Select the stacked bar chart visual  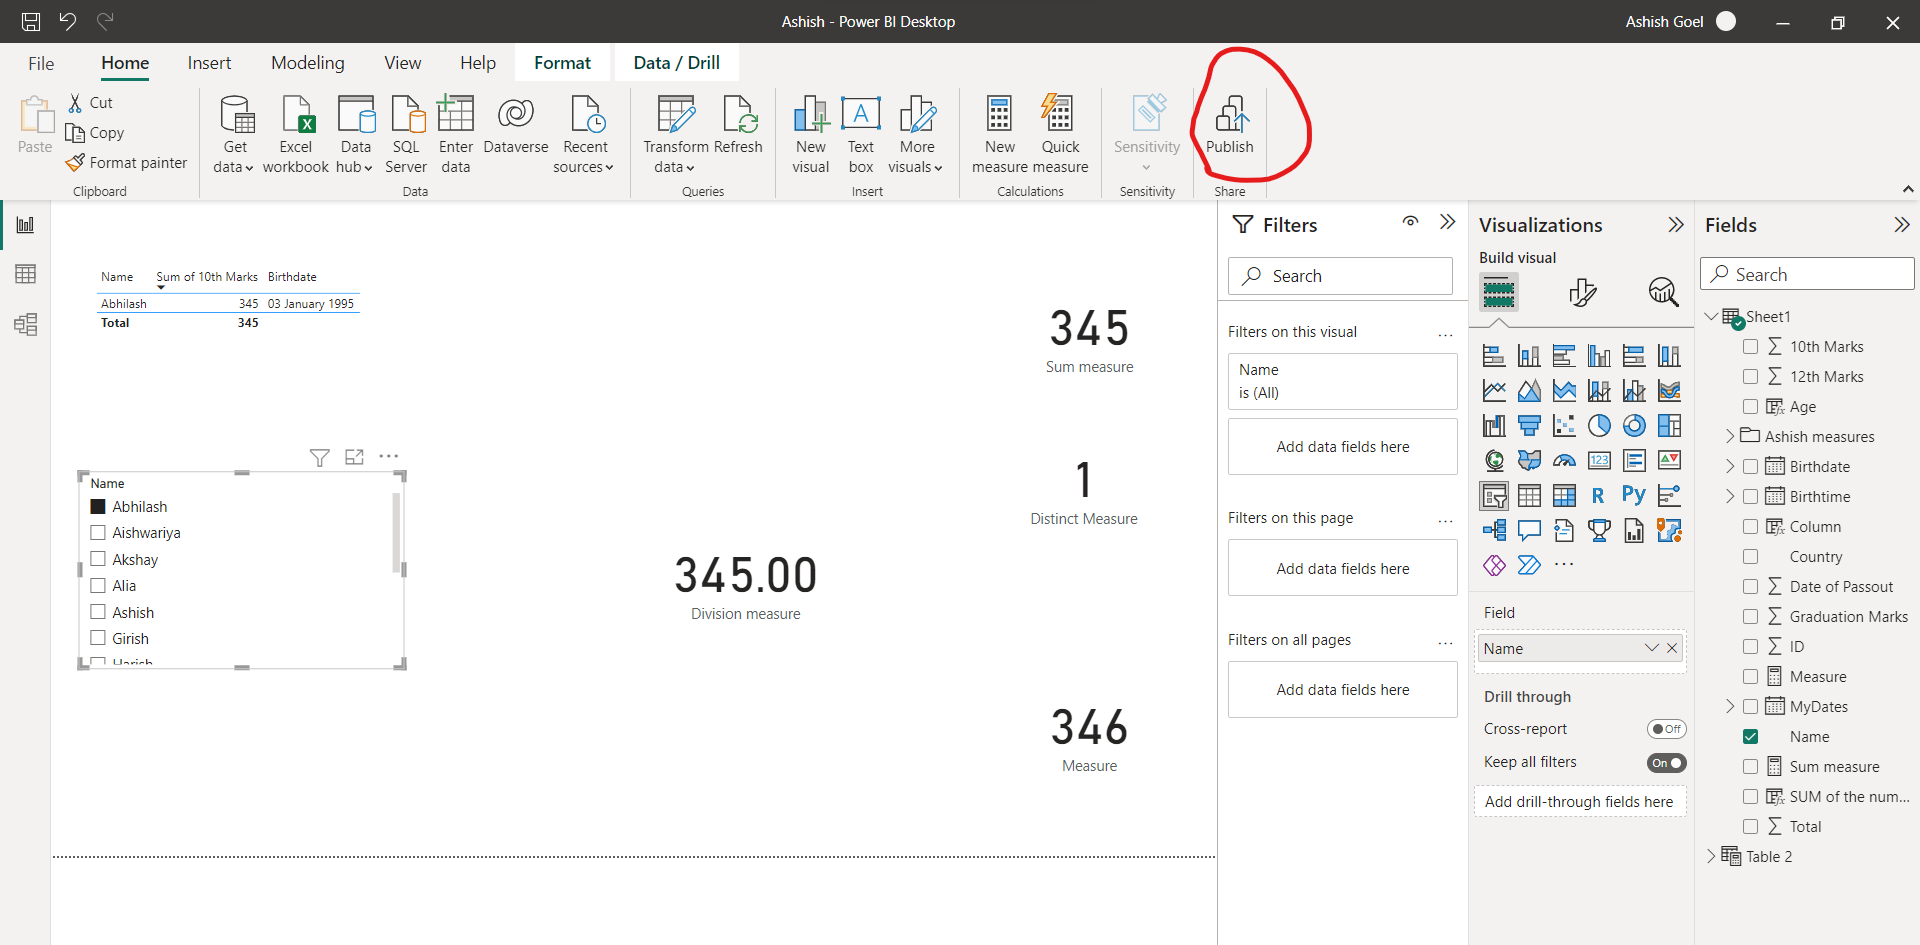click(1493, 355)
